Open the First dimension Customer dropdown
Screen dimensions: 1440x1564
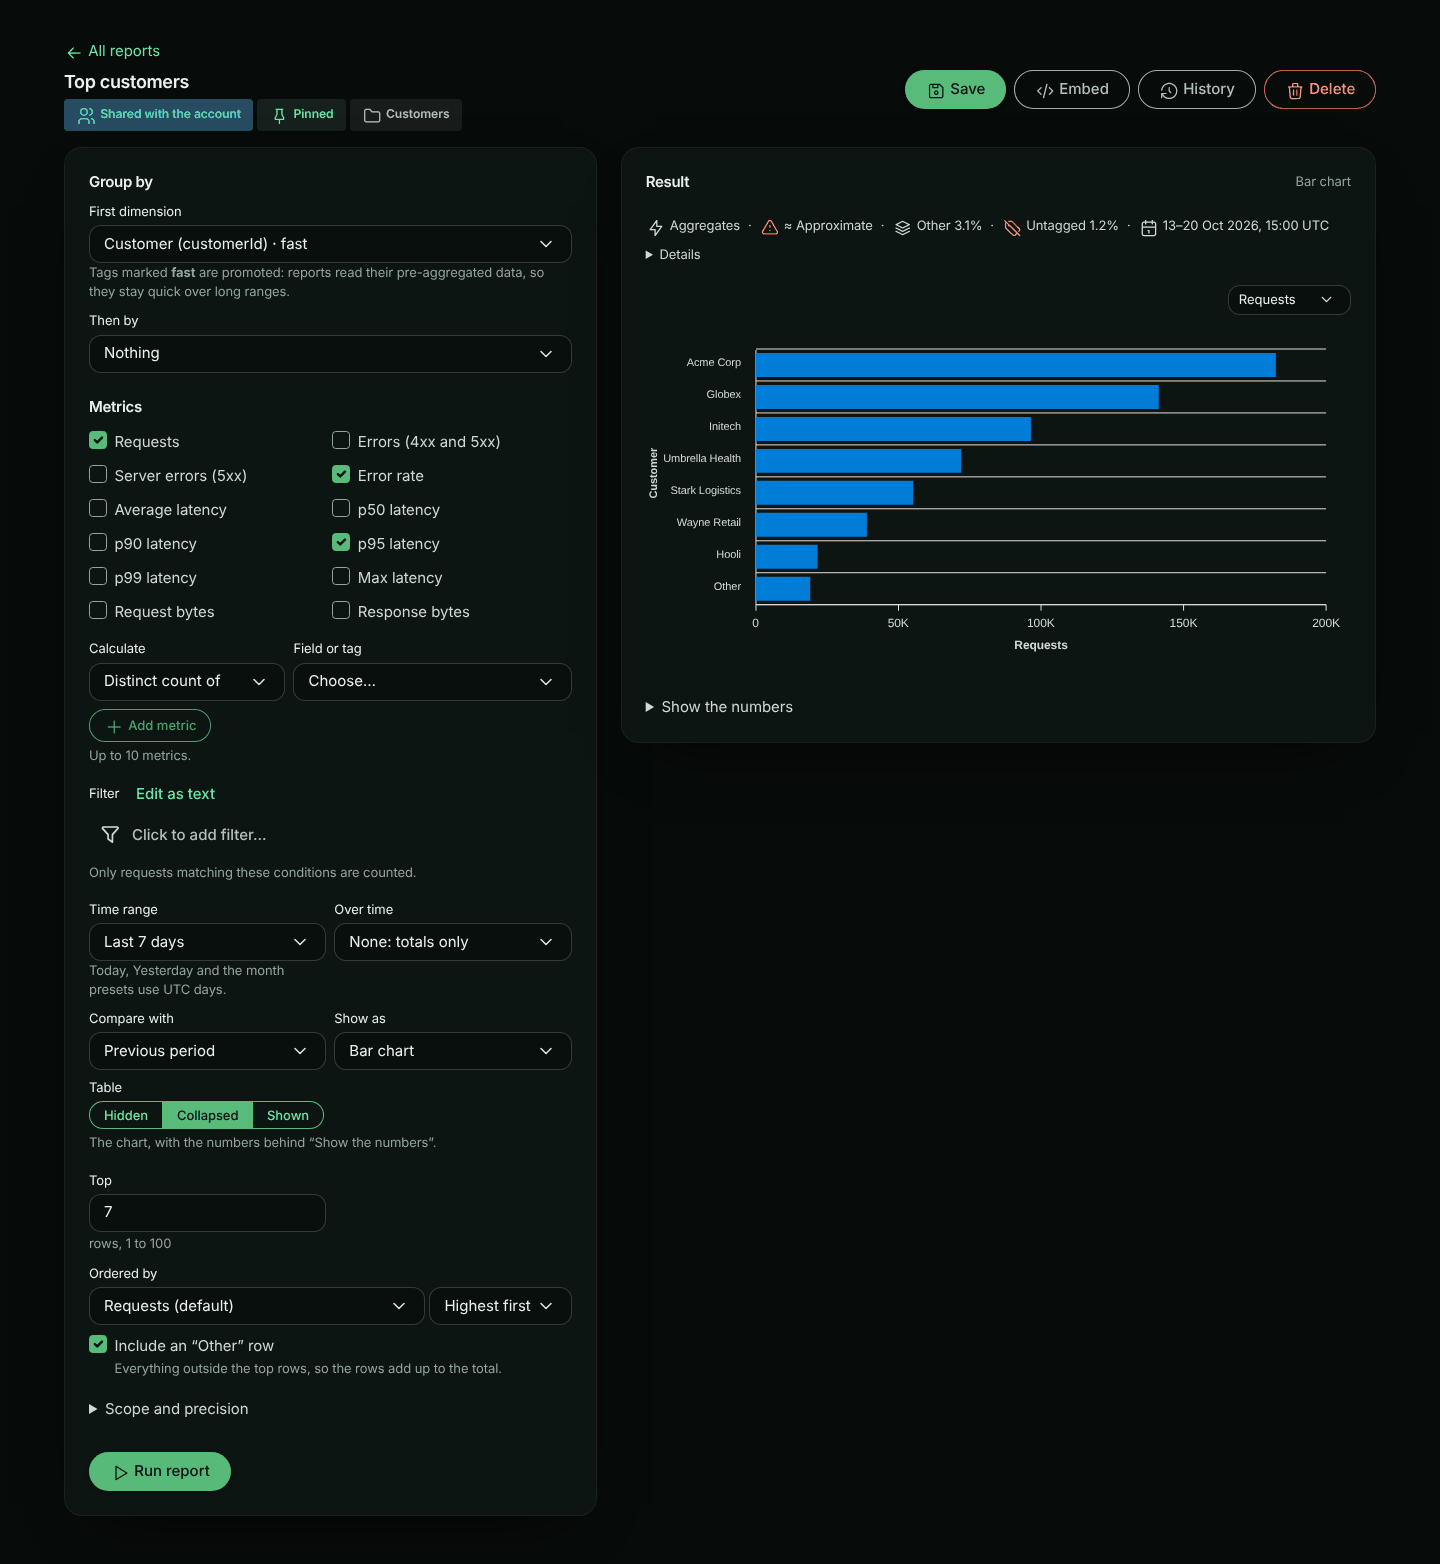pos(330,244)
